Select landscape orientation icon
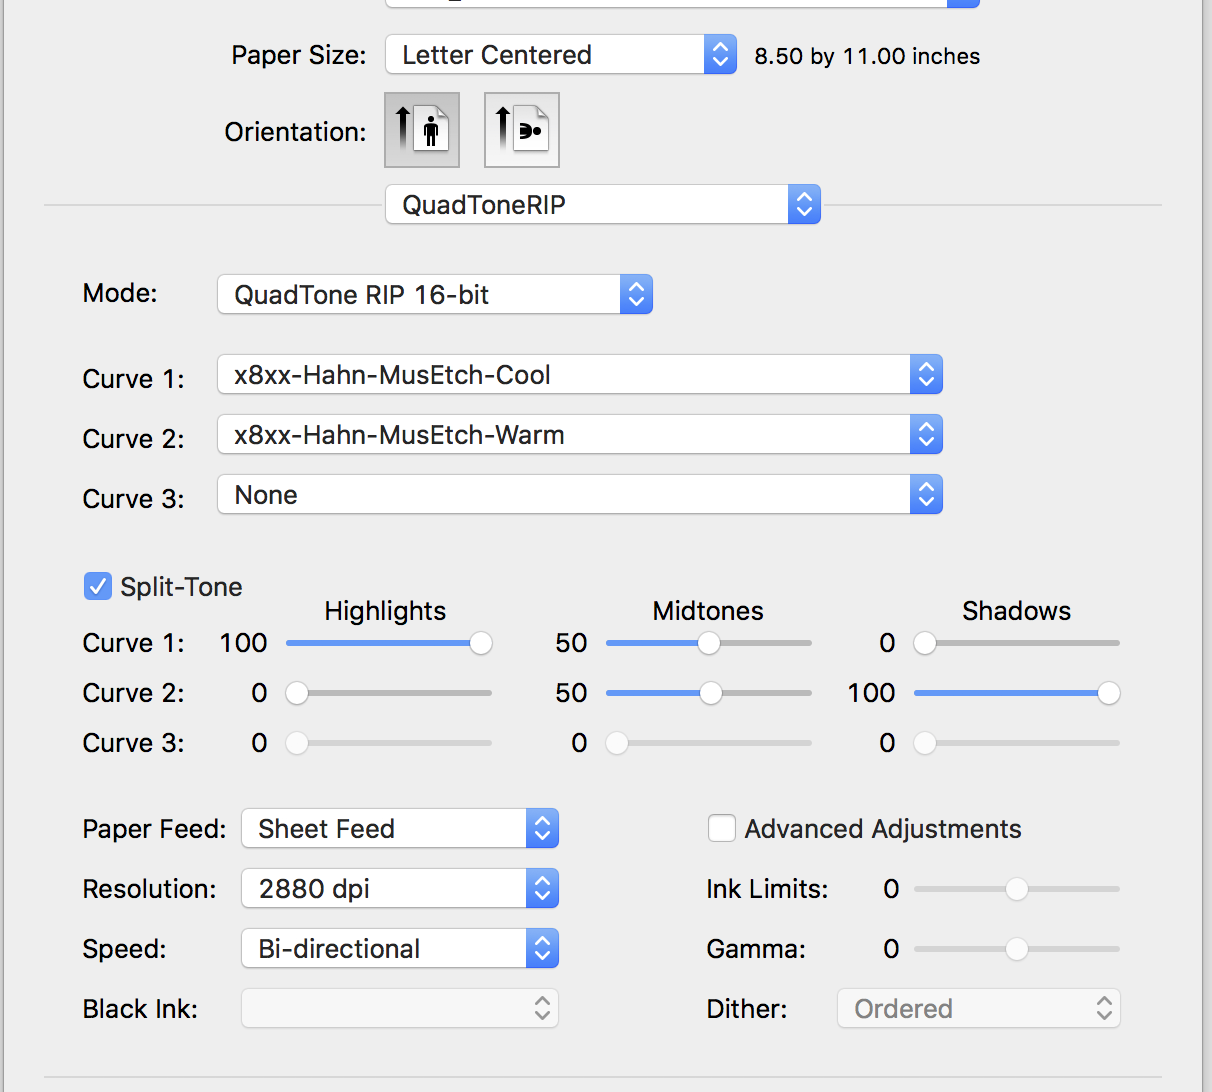1212x1092 pixels. coord(522,130)
